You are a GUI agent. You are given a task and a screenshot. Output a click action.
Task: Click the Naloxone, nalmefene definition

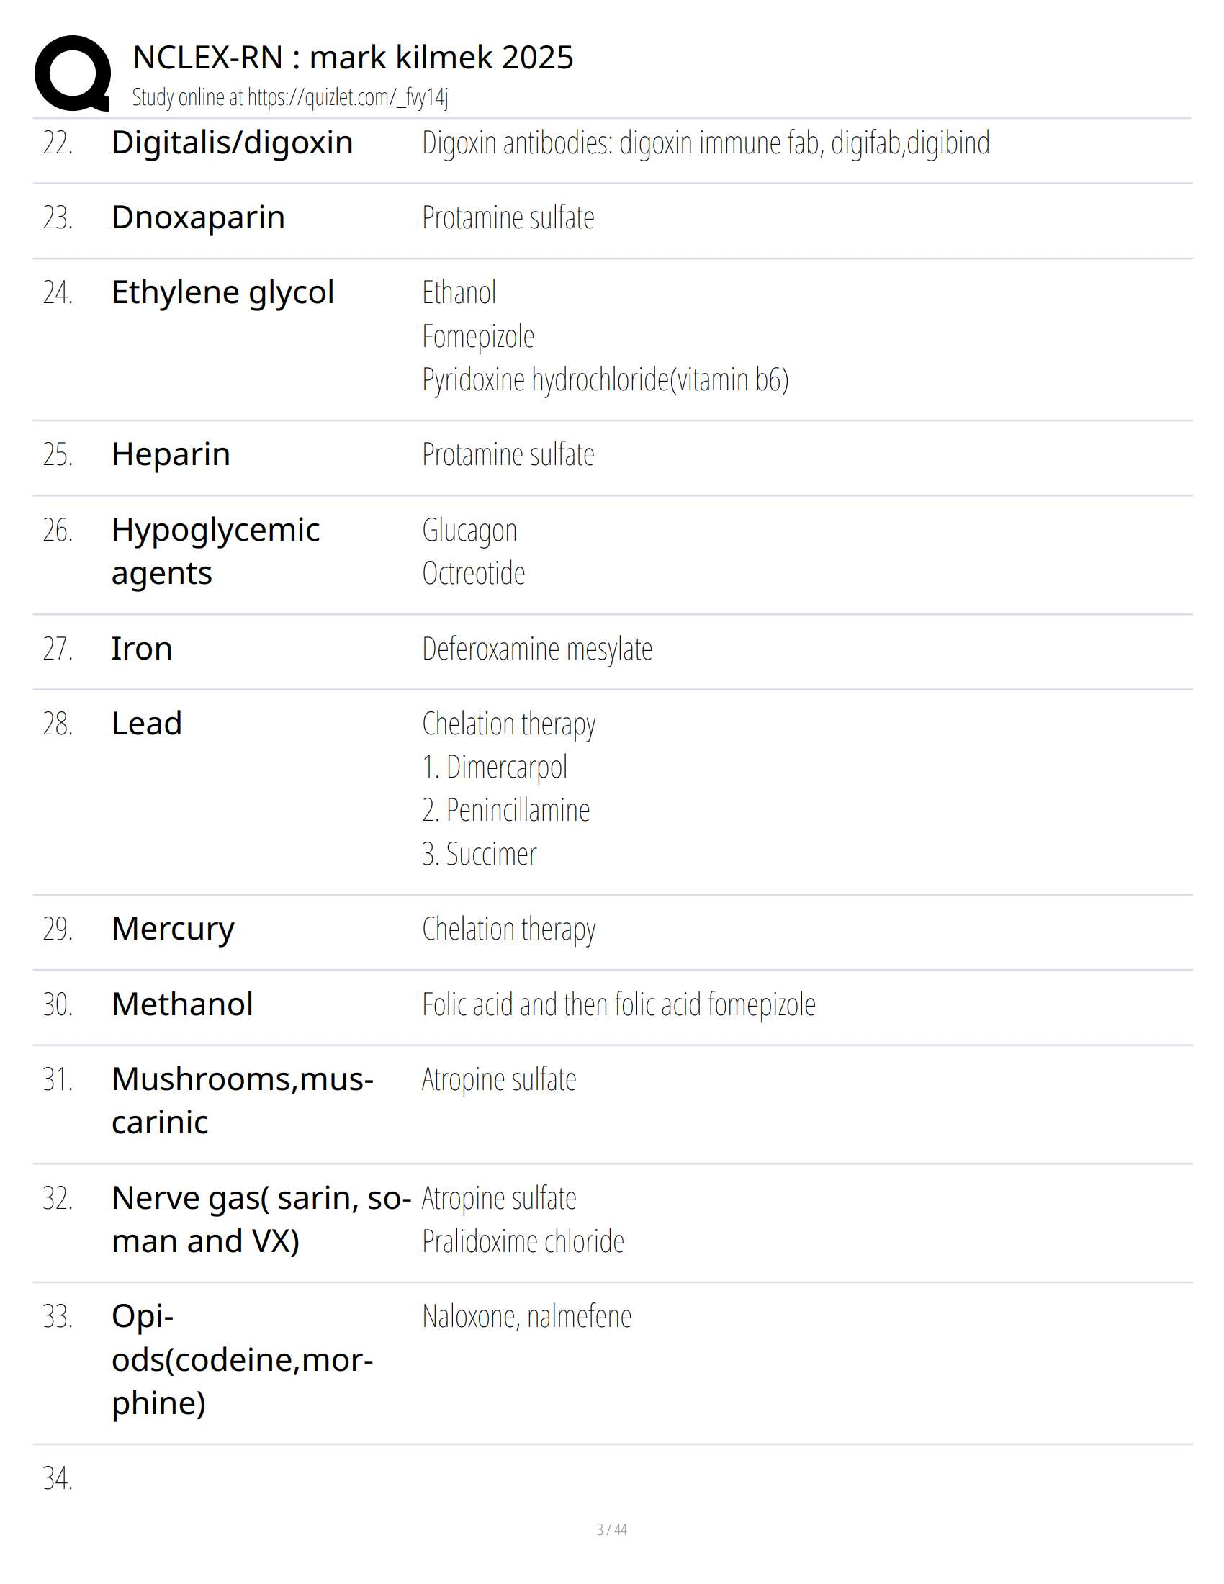527,1317
